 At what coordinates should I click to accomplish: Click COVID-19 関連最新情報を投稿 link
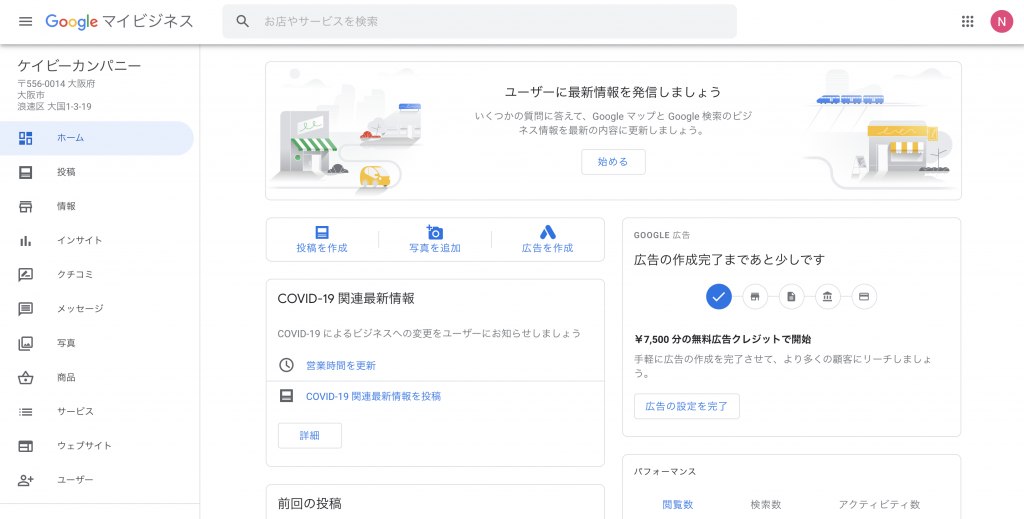pos(374,396)
